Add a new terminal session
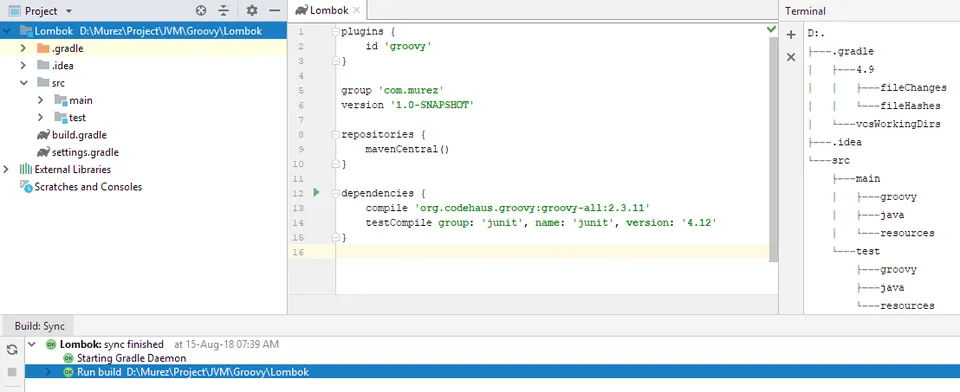The height and width of the screenshot is (392, 960). [x=791, y=34]
